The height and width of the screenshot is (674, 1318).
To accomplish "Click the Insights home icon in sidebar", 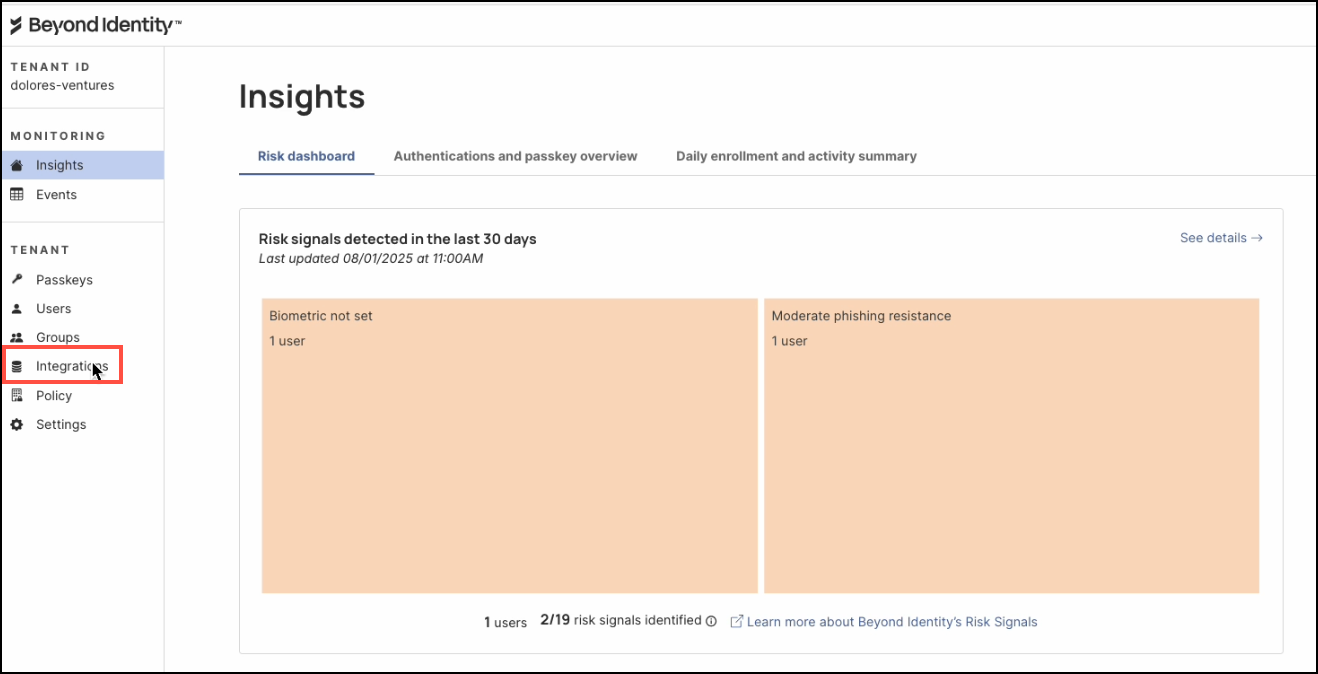I will pyautogui.click(x=16, y=165).
